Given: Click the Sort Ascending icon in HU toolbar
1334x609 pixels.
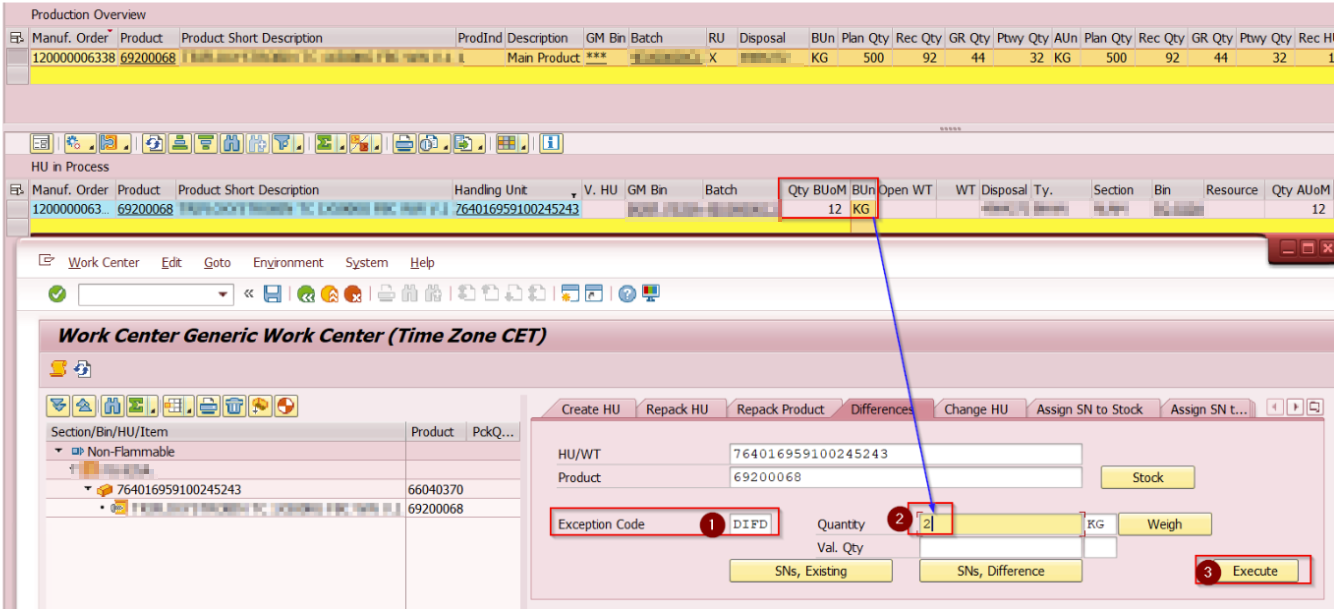Looking at the screenshot, I should click(x=180, y=143).
